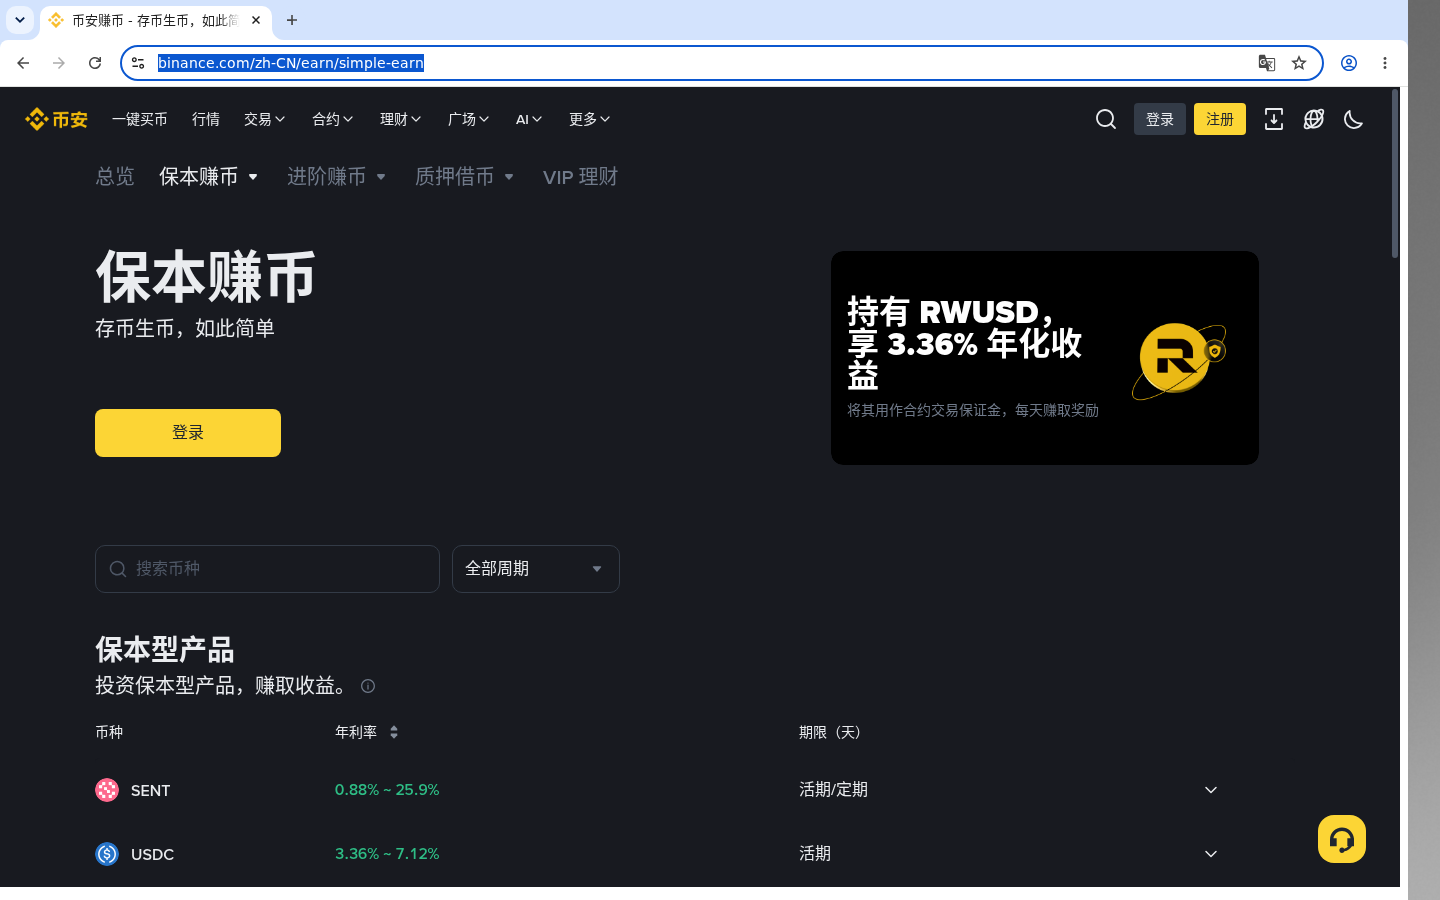This screenshot has width=1440, height=900.
Task: Focus the 搜索币种 search field
Action: click(x=267, y=569)
